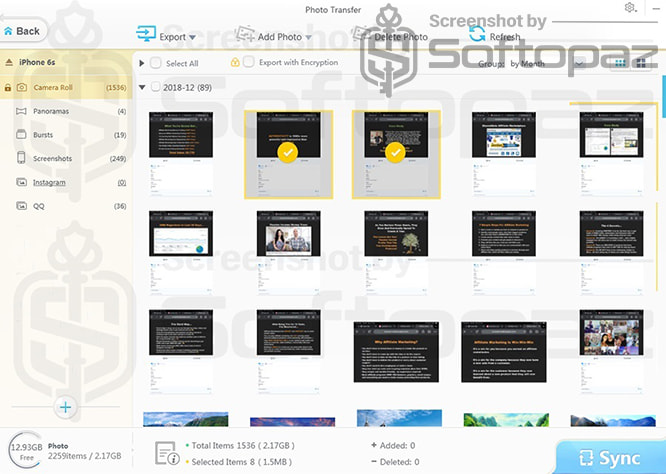The height and width of the screenshot is (474, 666).
Task: Deselect the second checked thumbnail
Action: coord(288,154)
